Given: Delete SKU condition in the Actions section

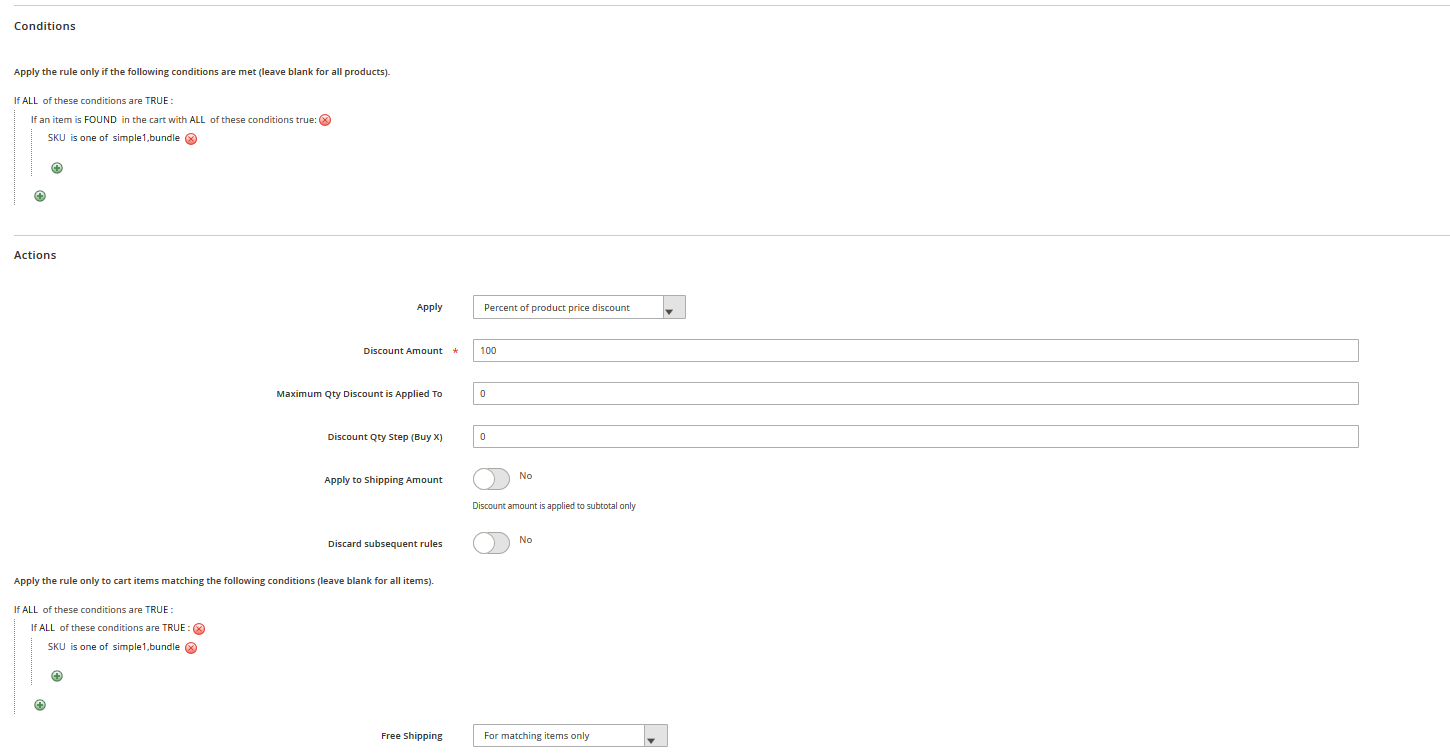Looking at the screenshot, I should click(x=191, y=648).
